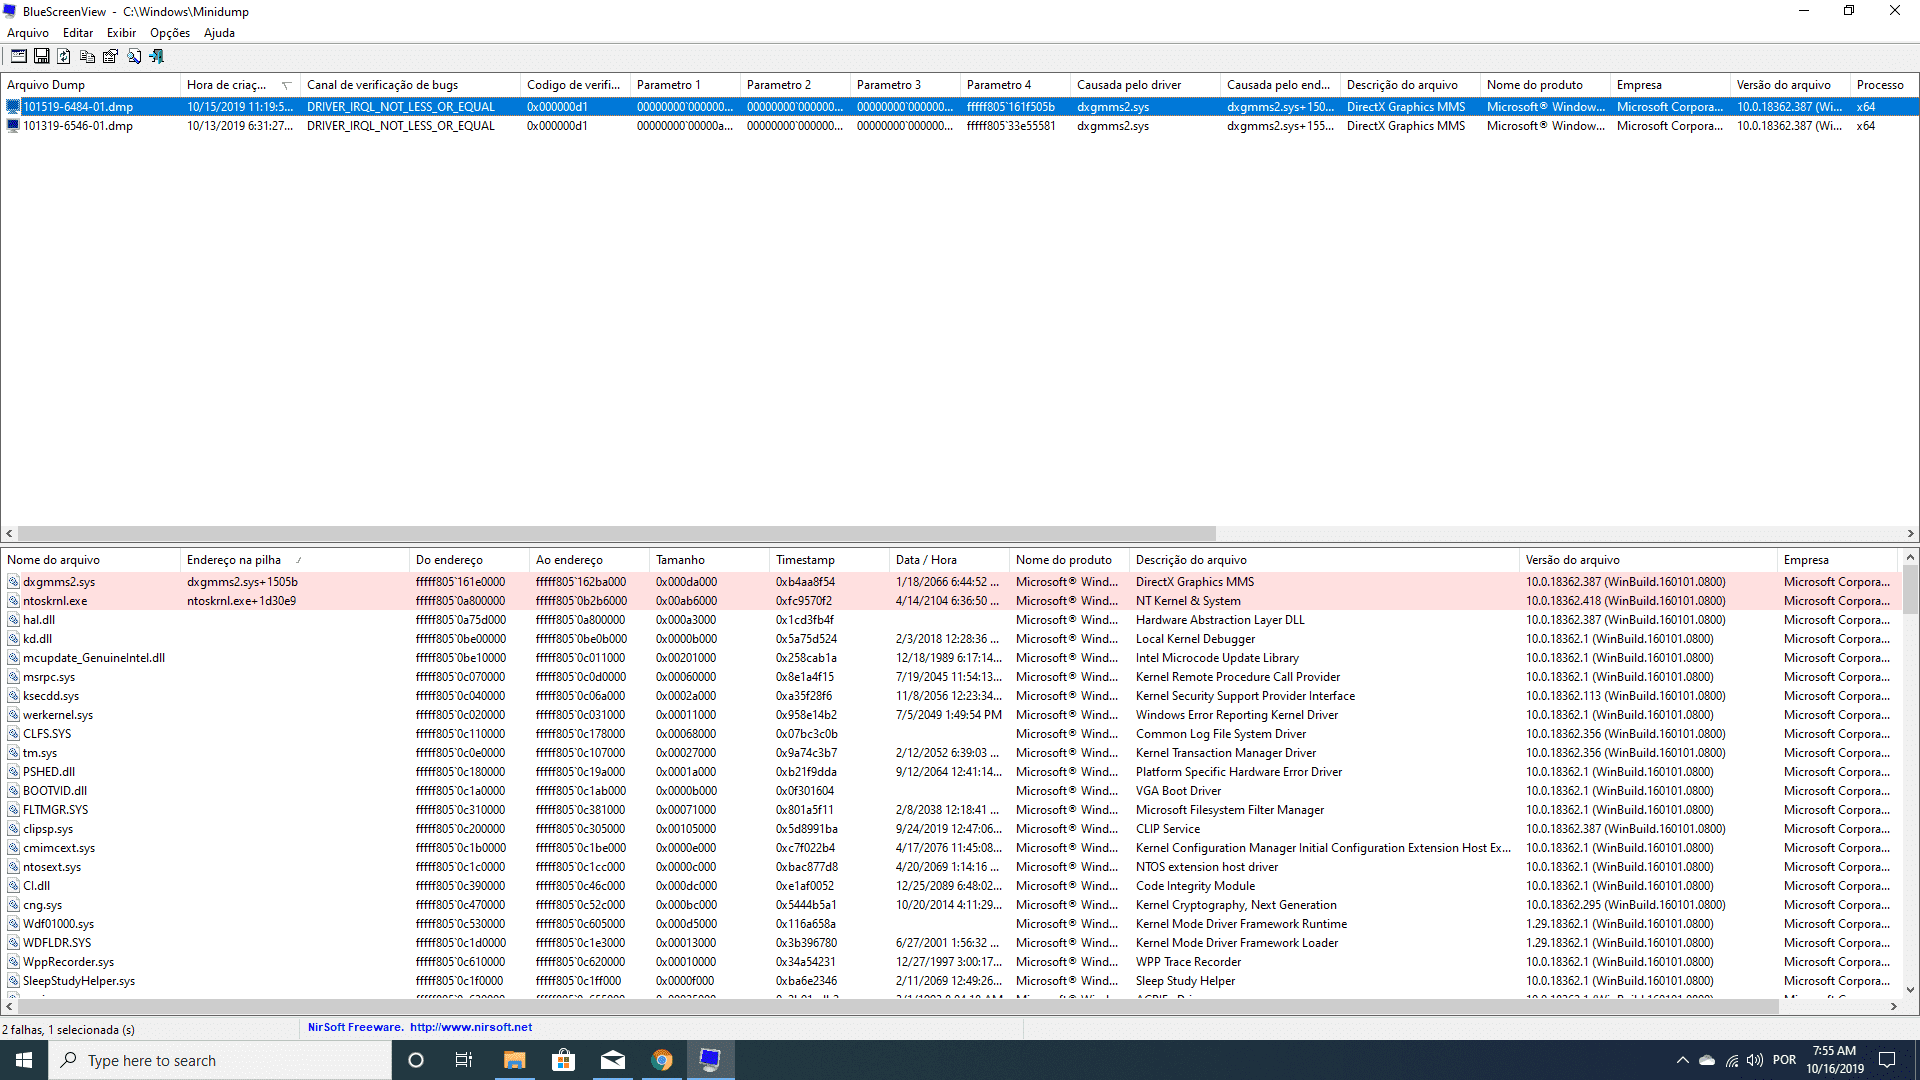Click the Type here to search box
1920x1080 pixels.
[220, 1060]
